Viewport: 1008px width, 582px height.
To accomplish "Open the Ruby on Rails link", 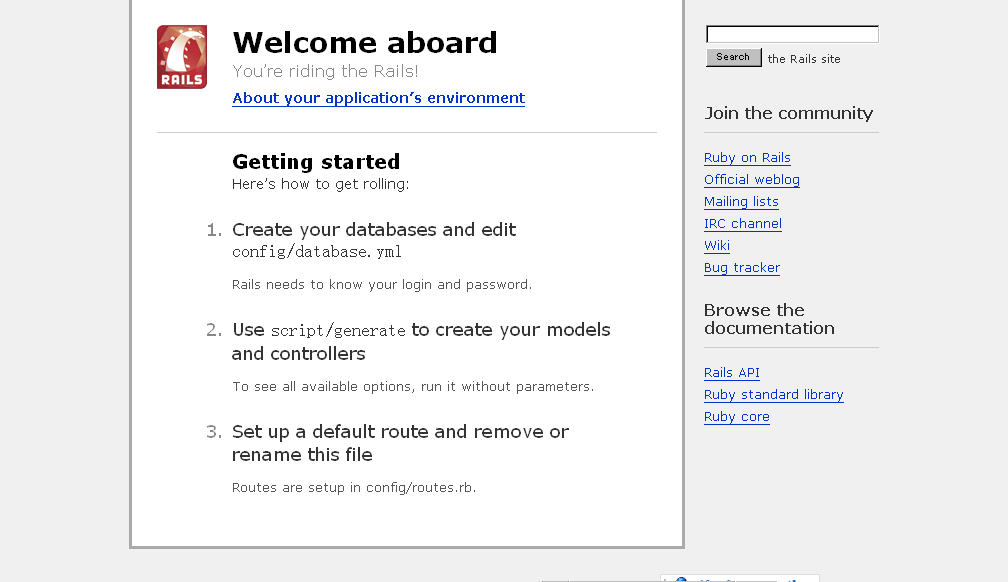I will pyautogui.click(x=747, y=158).
